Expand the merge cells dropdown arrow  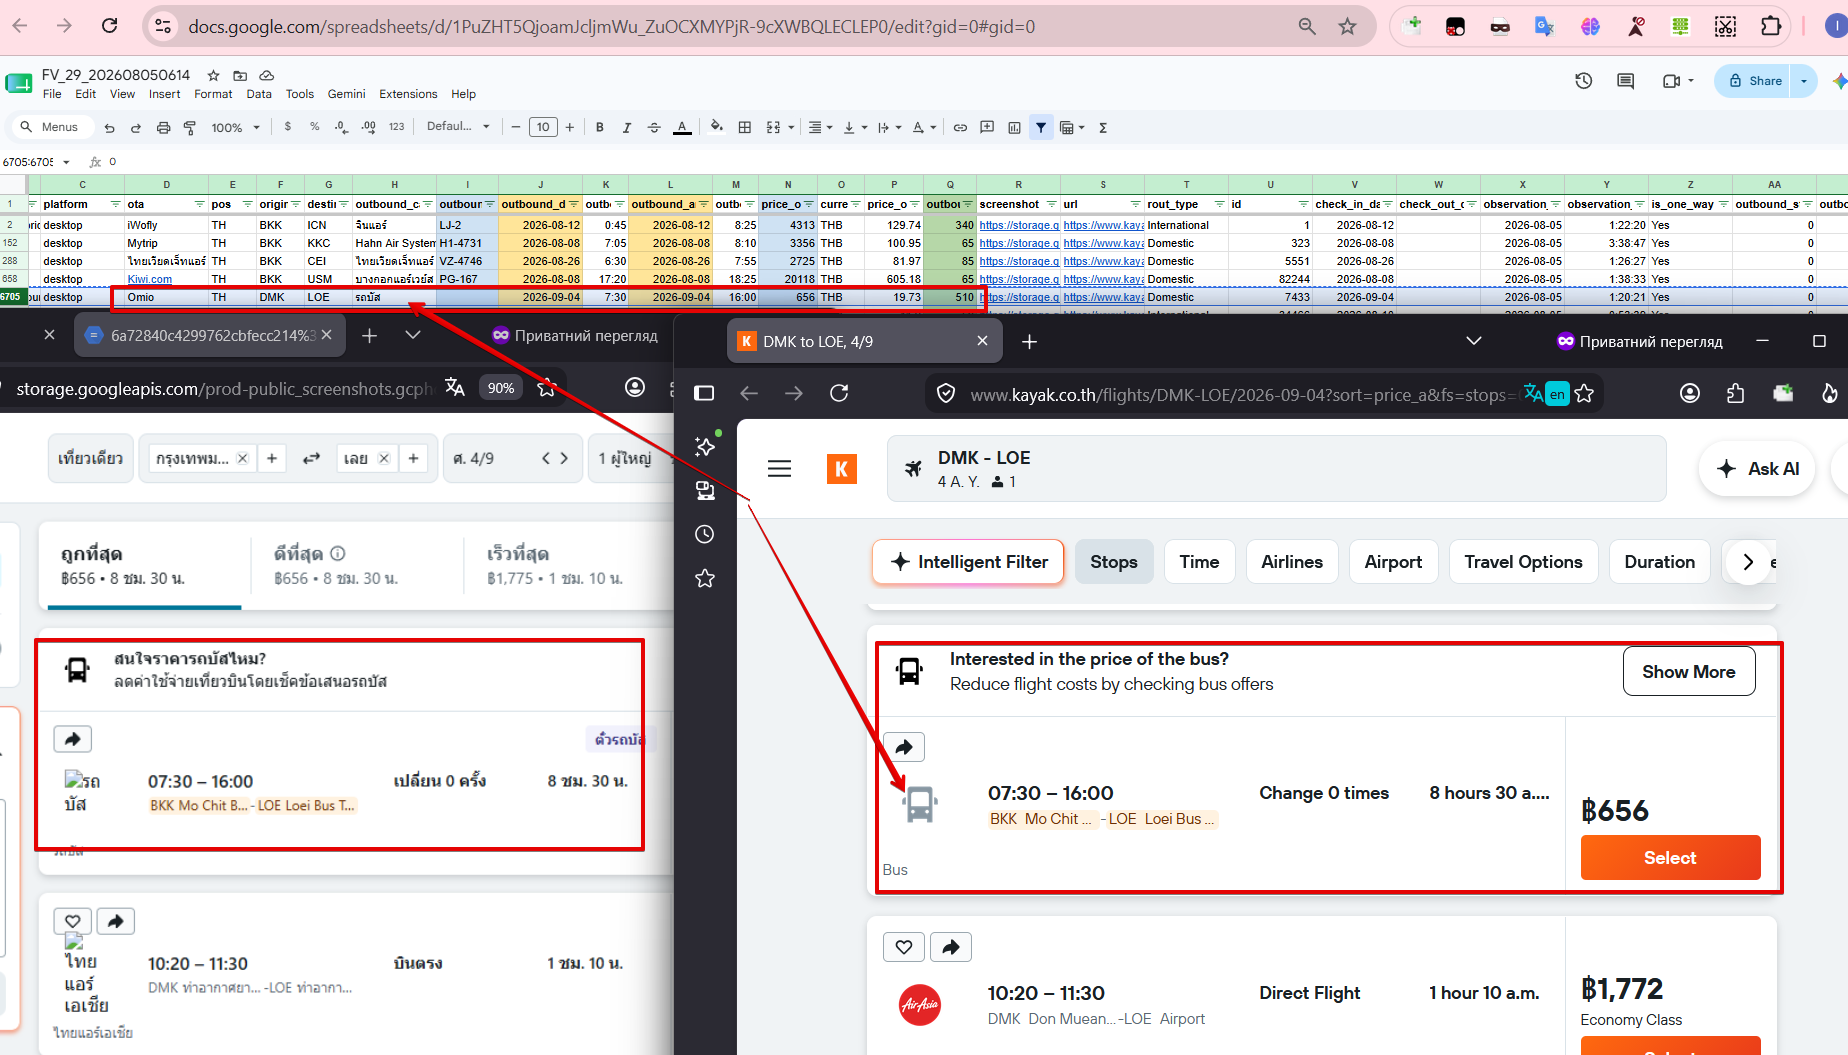[x=791, y=127]
